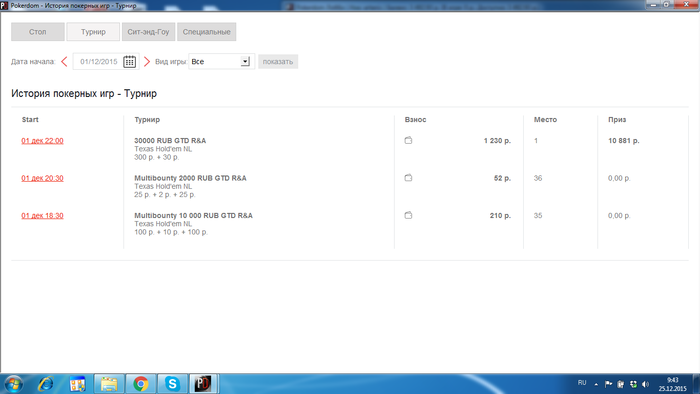Open the Сит-энд-Гоу tab

coord(148,32)
